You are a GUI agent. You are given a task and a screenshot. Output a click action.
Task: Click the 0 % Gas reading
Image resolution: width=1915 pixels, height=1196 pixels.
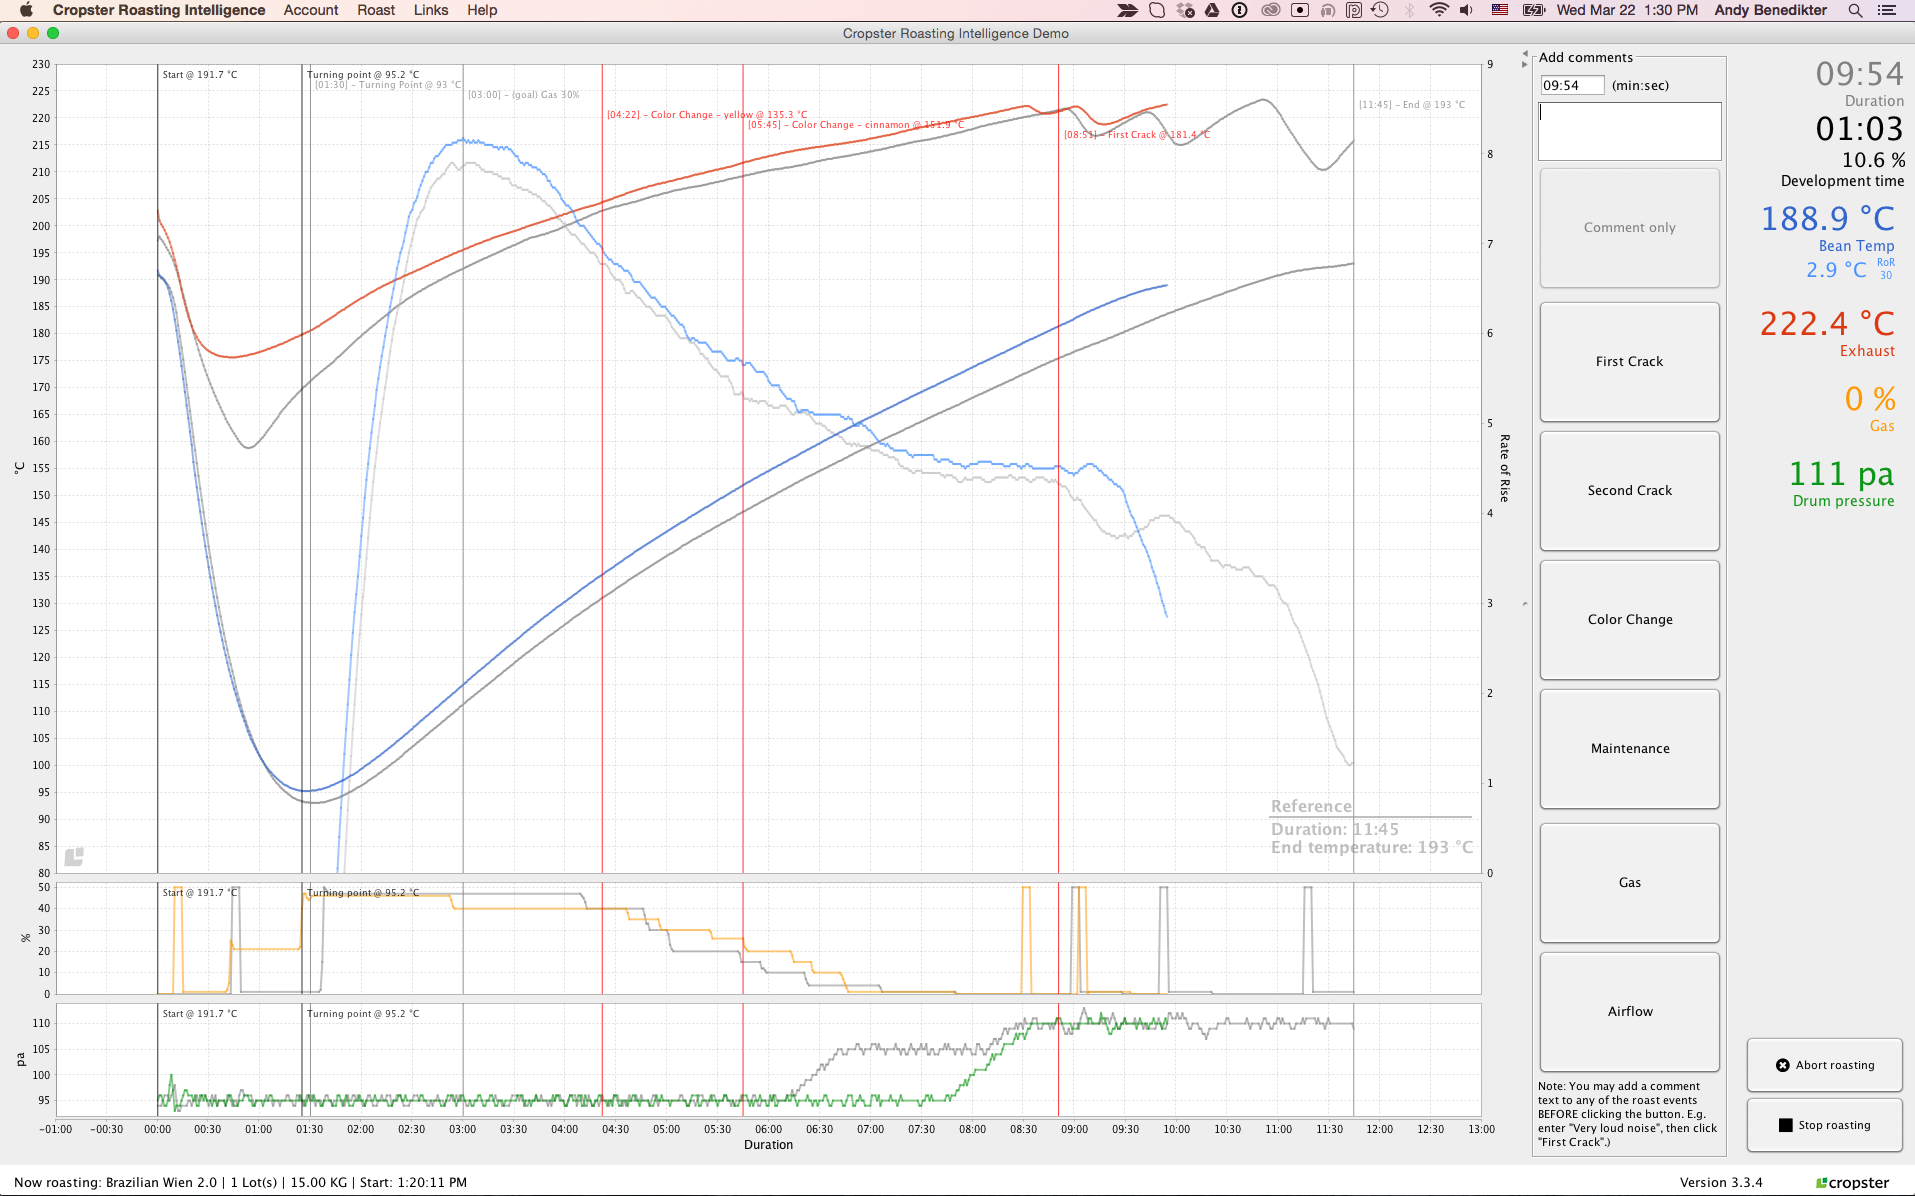tap(1870, 399)
